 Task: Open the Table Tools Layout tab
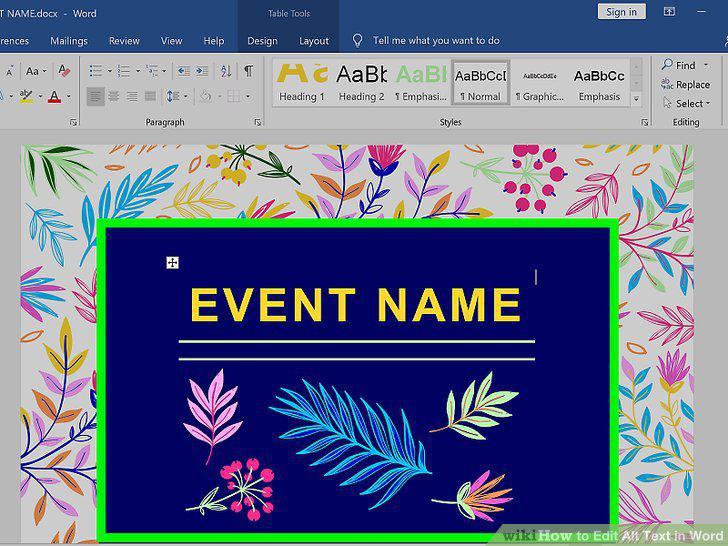coord(314,41)
